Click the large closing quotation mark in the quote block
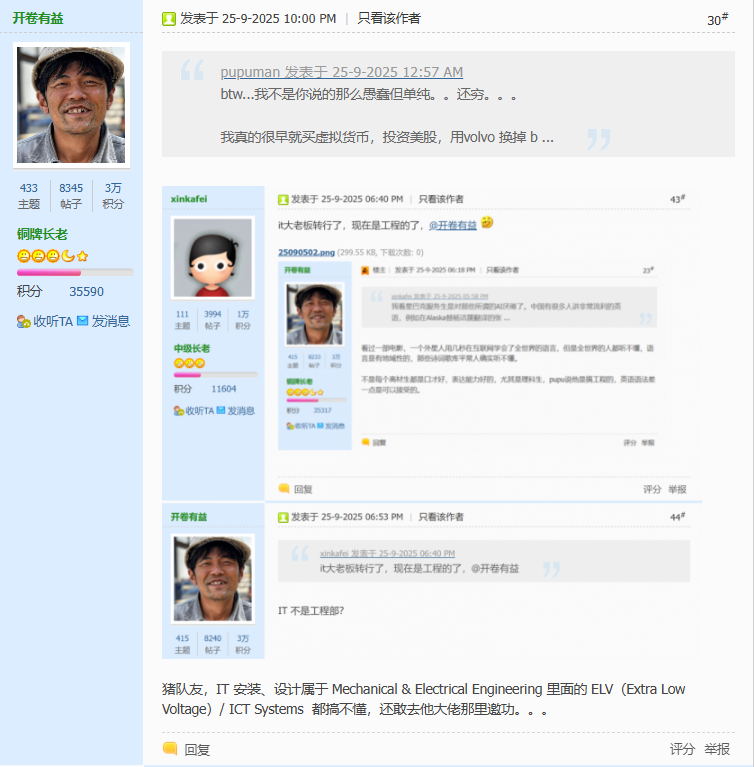This screenshot has height=767, width=754. [598, 138]
